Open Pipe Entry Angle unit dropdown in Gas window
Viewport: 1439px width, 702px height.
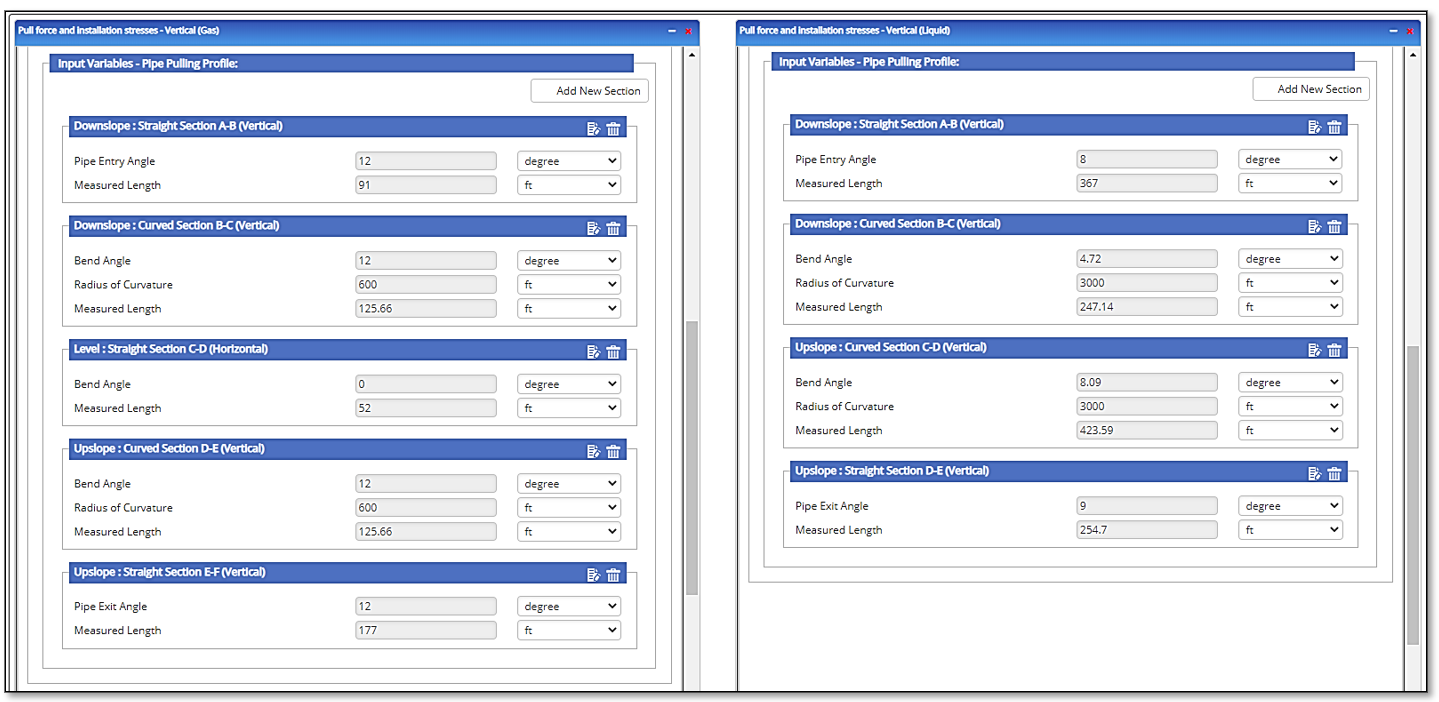[568, 161]
